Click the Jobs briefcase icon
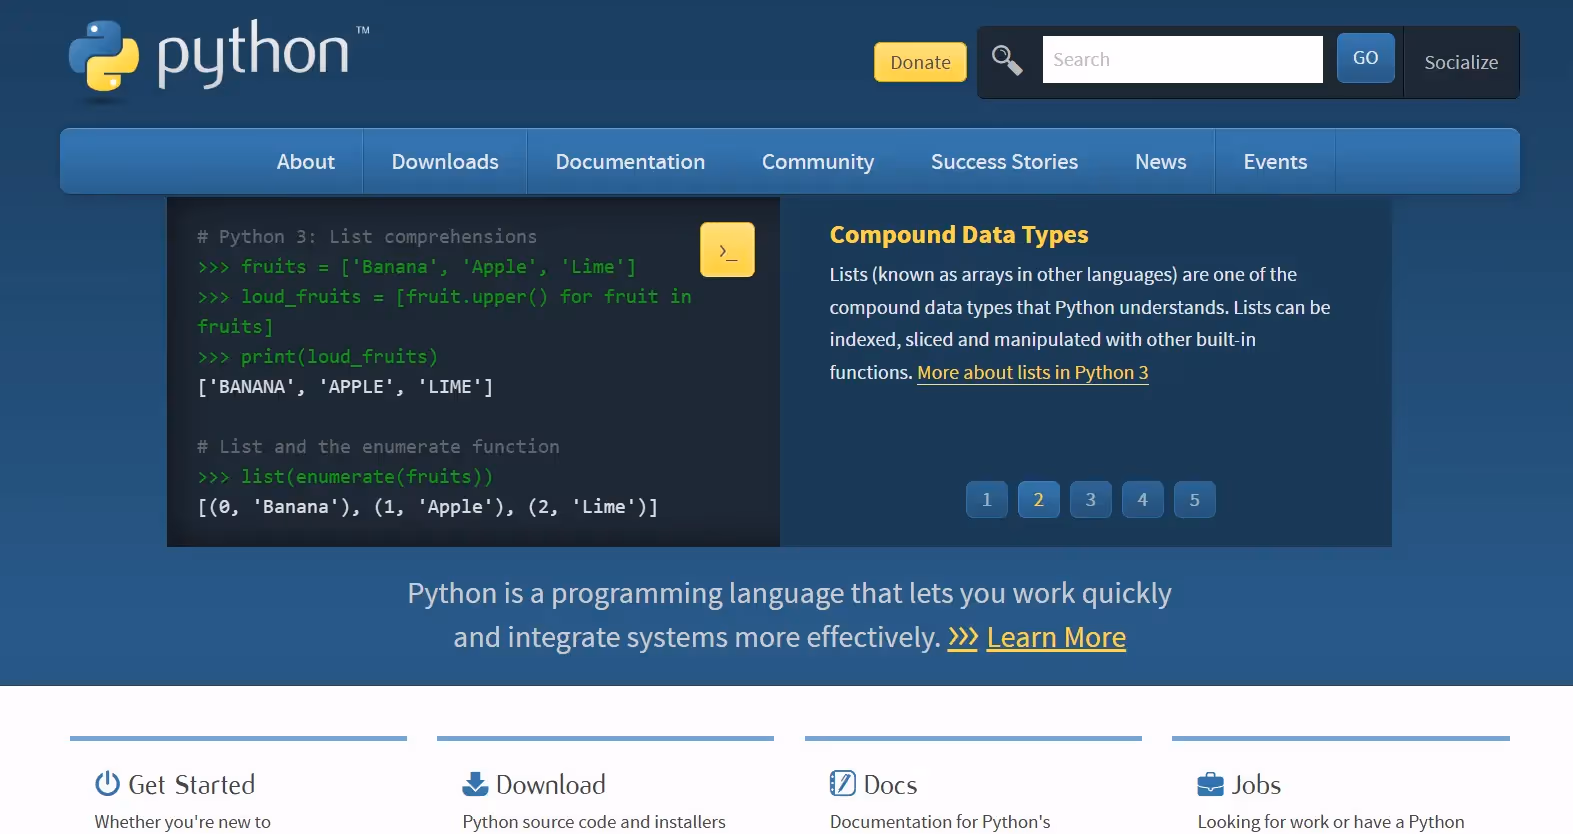The image size is (1573, 834). tap(1210, 784)
